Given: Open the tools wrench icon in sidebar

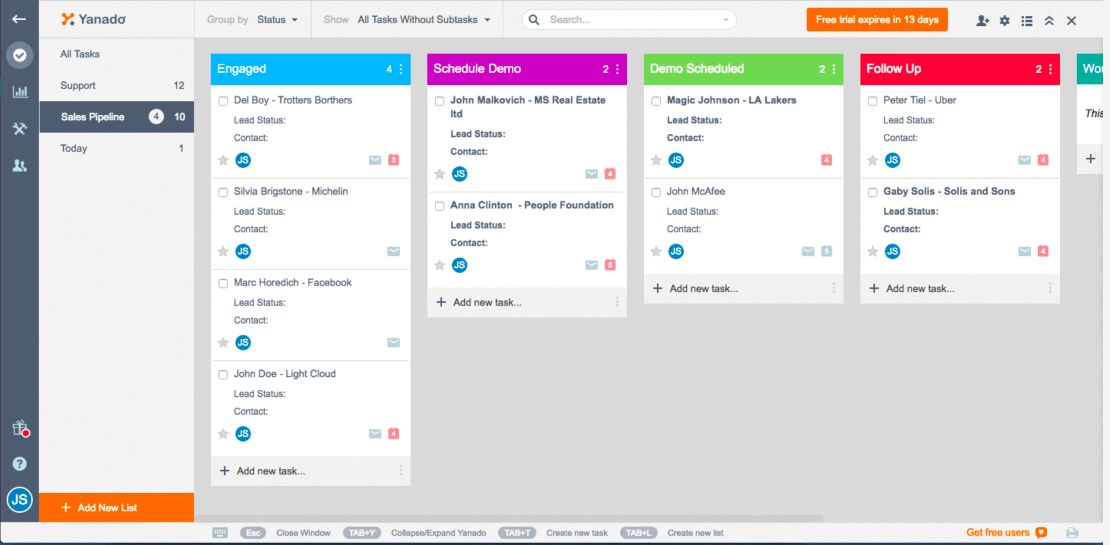Looking at the screenshot, I should click(20, 128).
